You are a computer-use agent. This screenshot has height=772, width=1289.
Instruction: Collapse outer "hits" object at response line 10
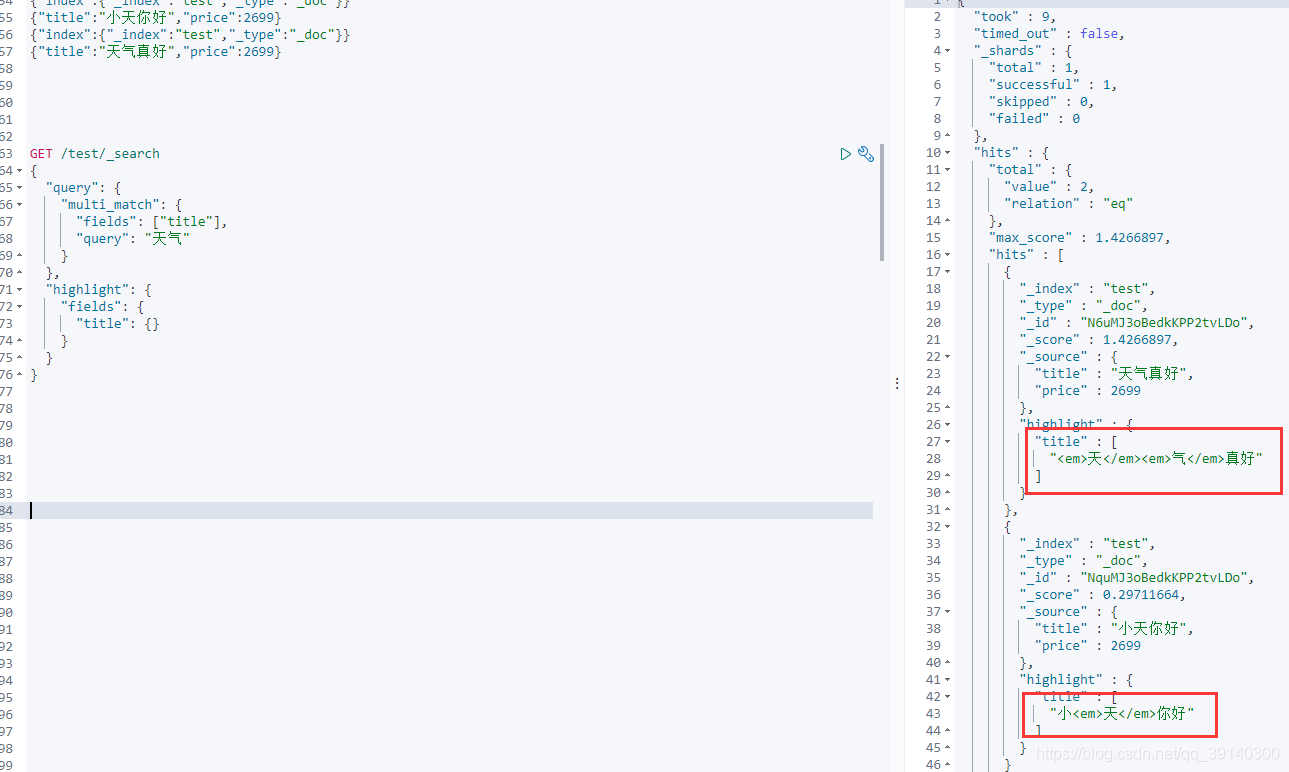(946, 153)
